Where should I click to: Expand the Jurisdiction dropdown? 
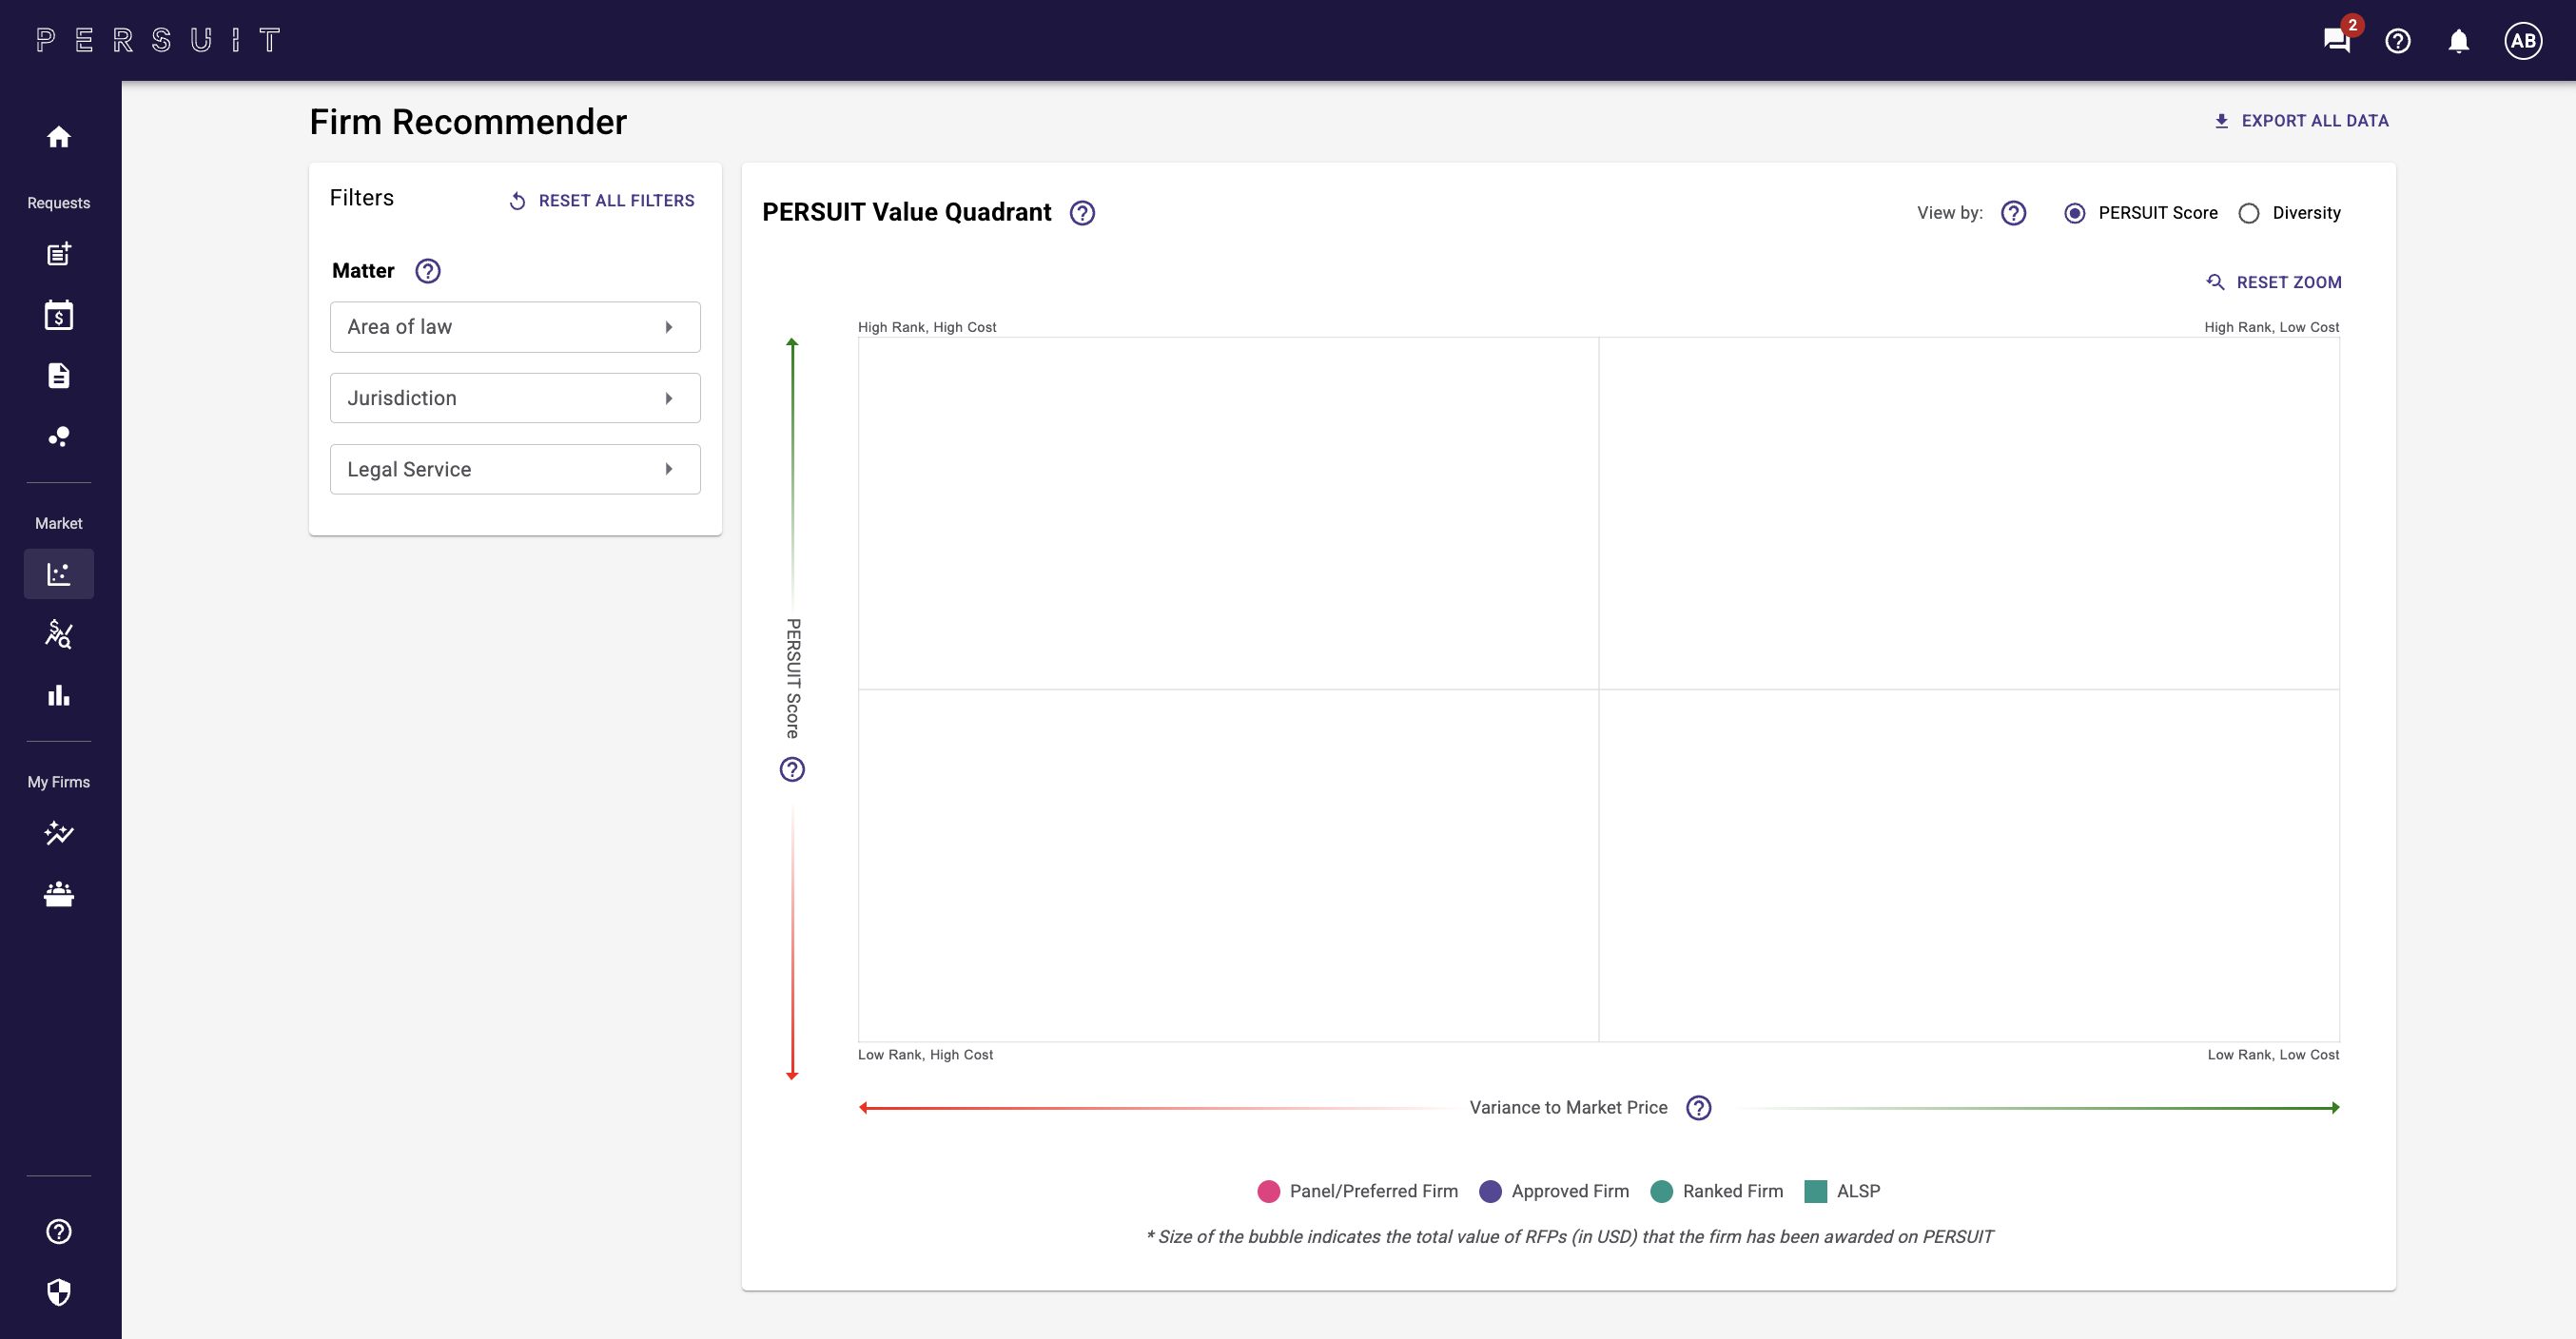(x=515, y=398)
